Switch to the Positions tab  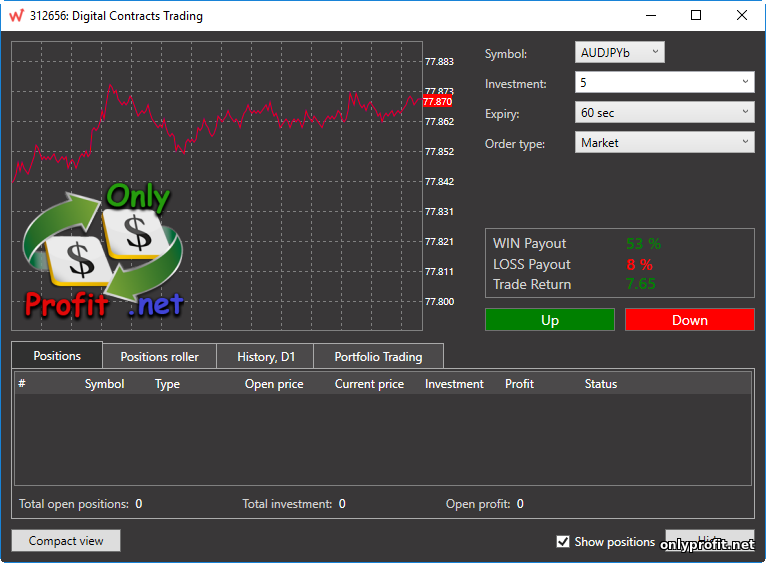click(57, 355)
